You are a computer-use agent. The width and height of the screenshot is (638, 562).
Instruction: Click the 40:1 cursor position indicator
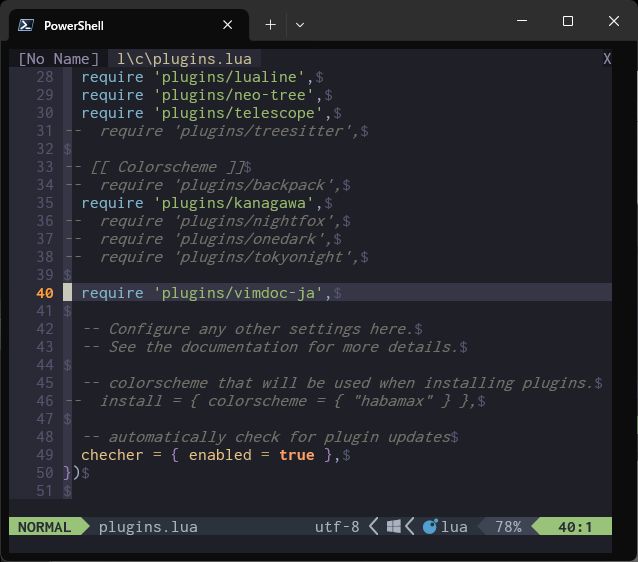pyautogui.click(x=575, y=526)
